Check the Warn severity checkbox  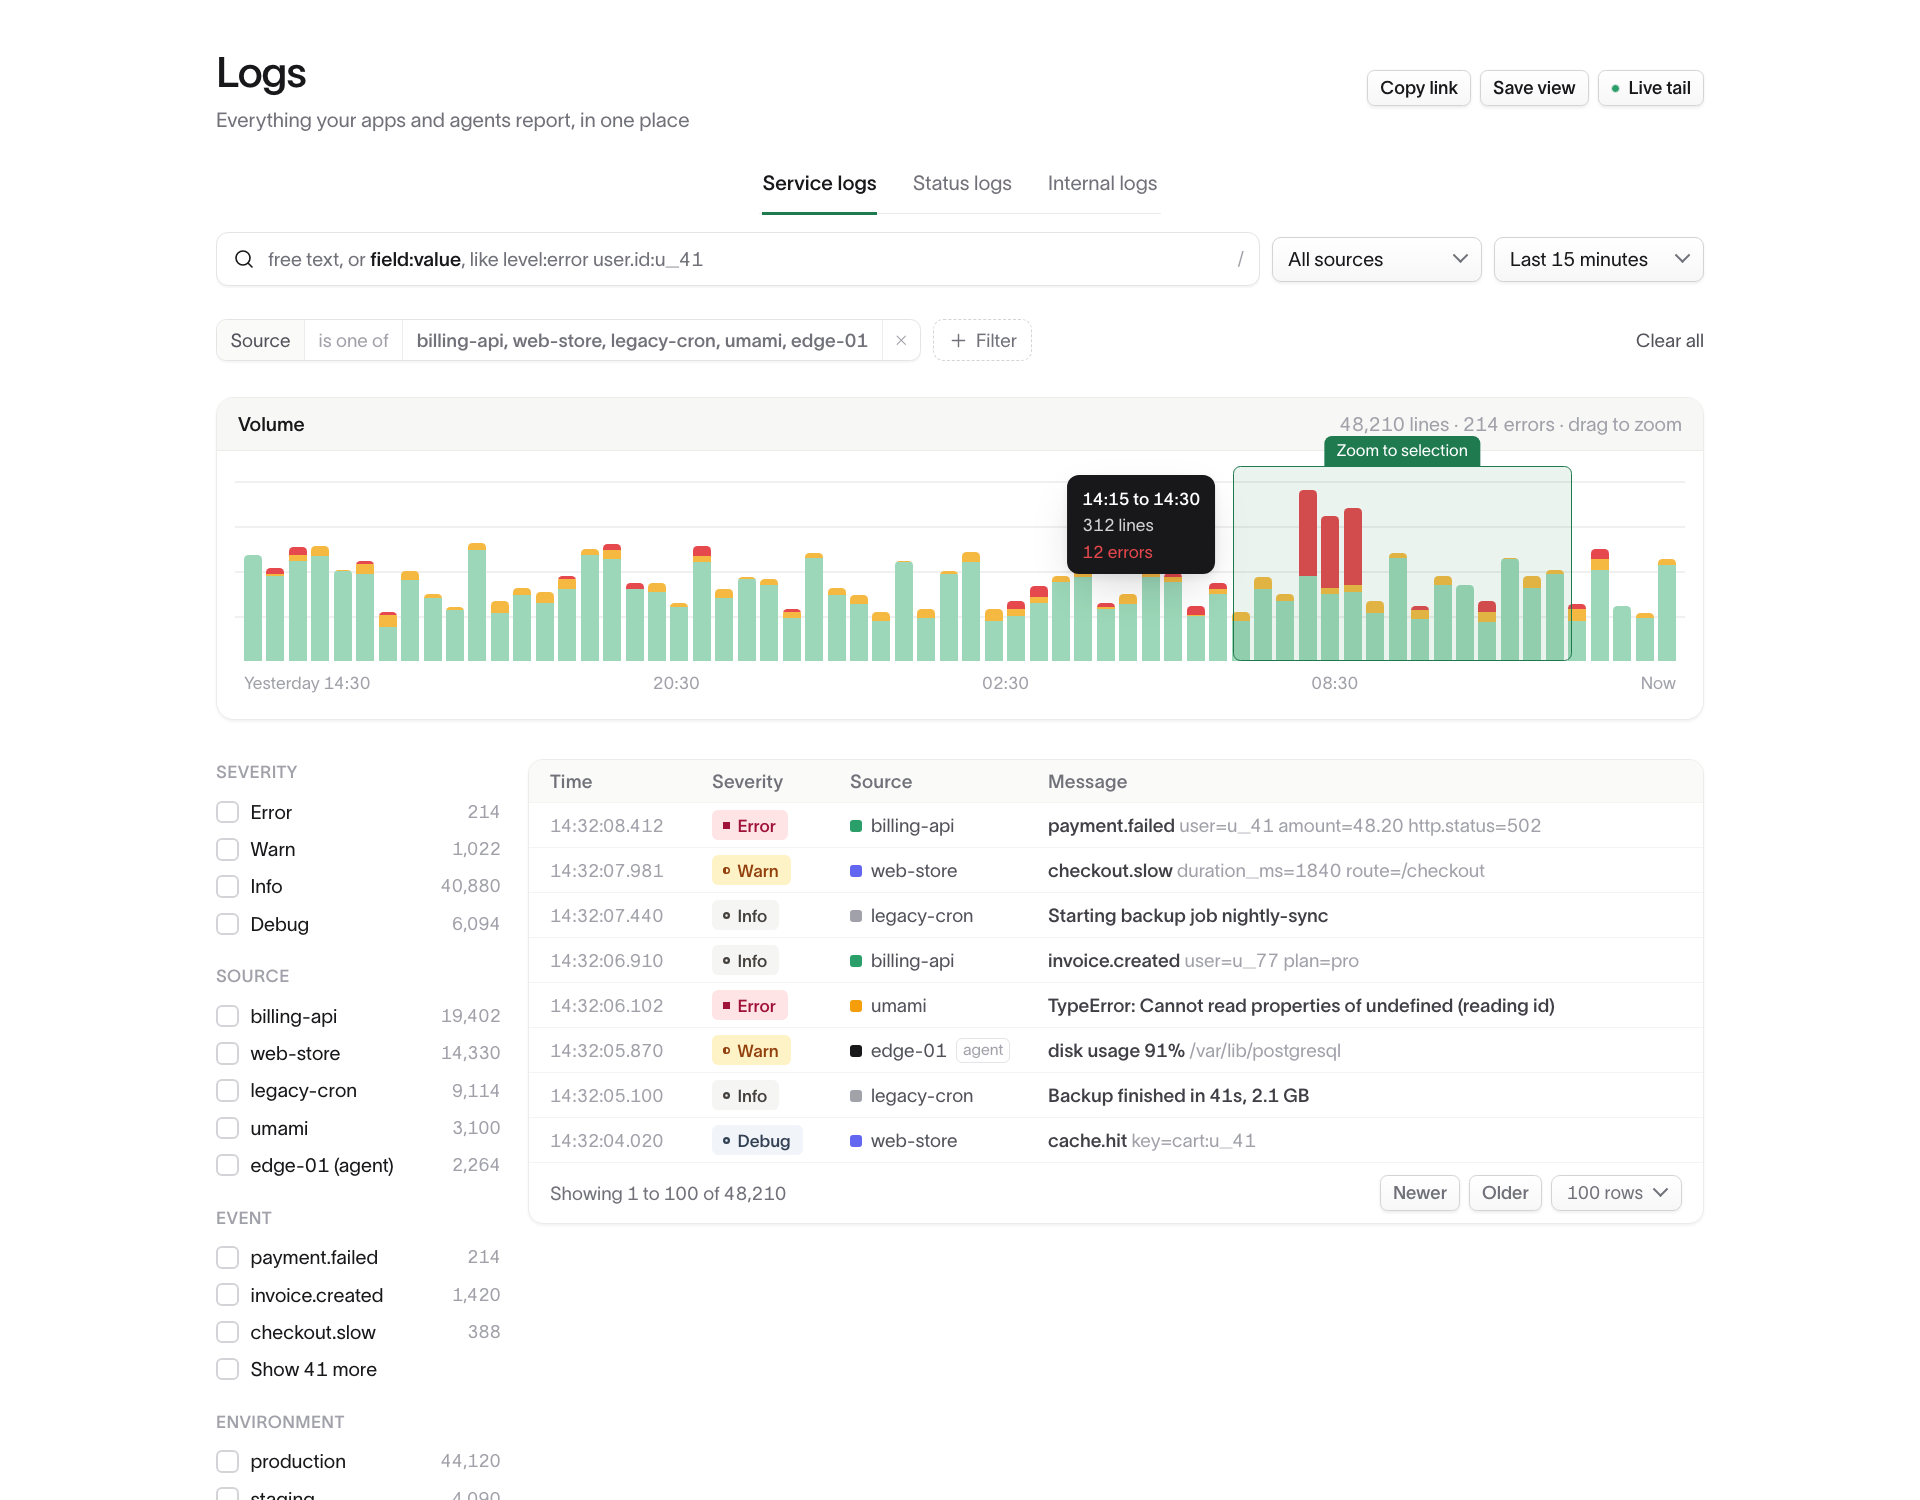click(x=228, y=849)
